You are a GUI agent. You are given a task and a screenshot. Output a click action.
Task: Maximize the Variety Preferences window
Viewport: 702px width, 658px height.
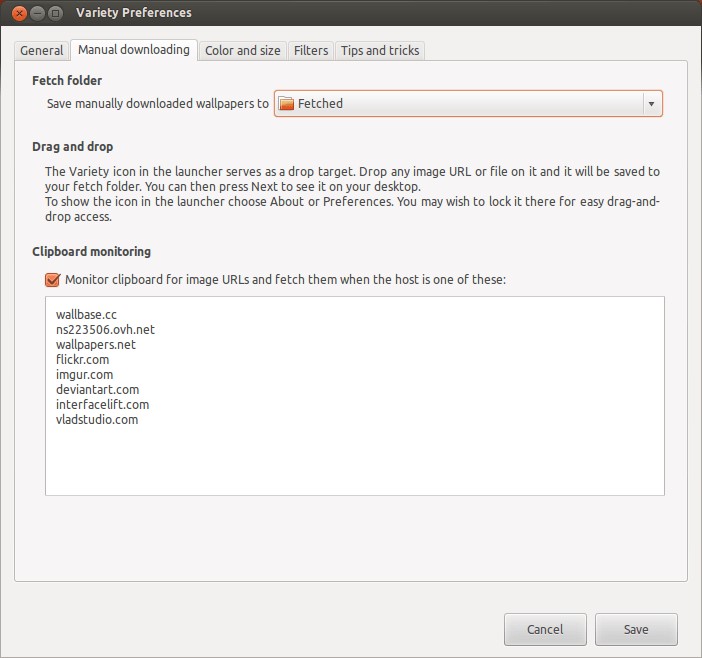coord(56,13)
